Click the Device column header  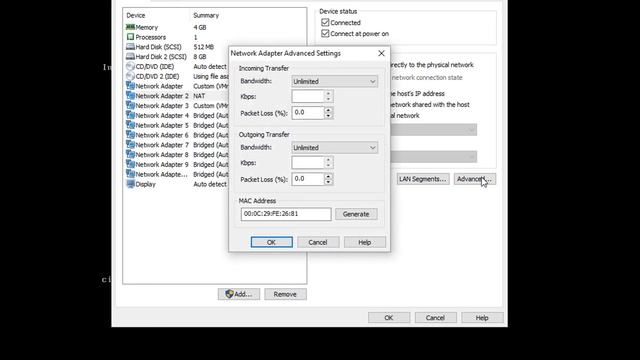point(136,15)
